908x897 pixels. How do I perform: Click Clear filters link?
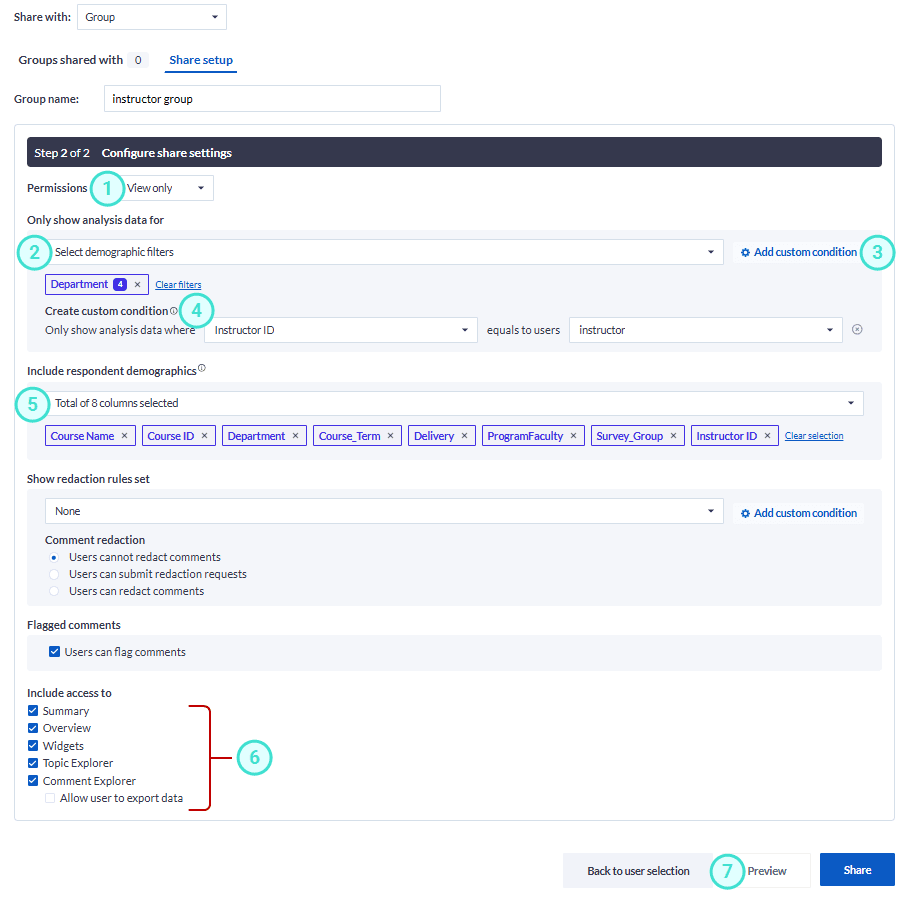[x=178, y=285]
